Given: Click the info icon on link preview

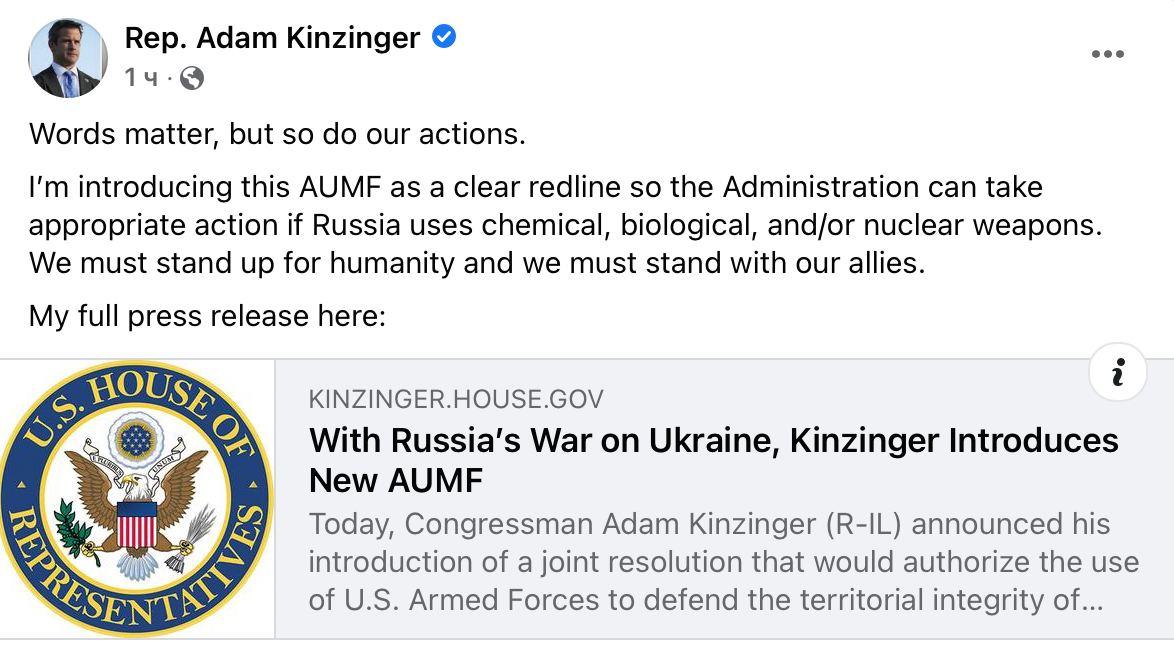Looking at the screenshot, I should tap(1117, 373).
